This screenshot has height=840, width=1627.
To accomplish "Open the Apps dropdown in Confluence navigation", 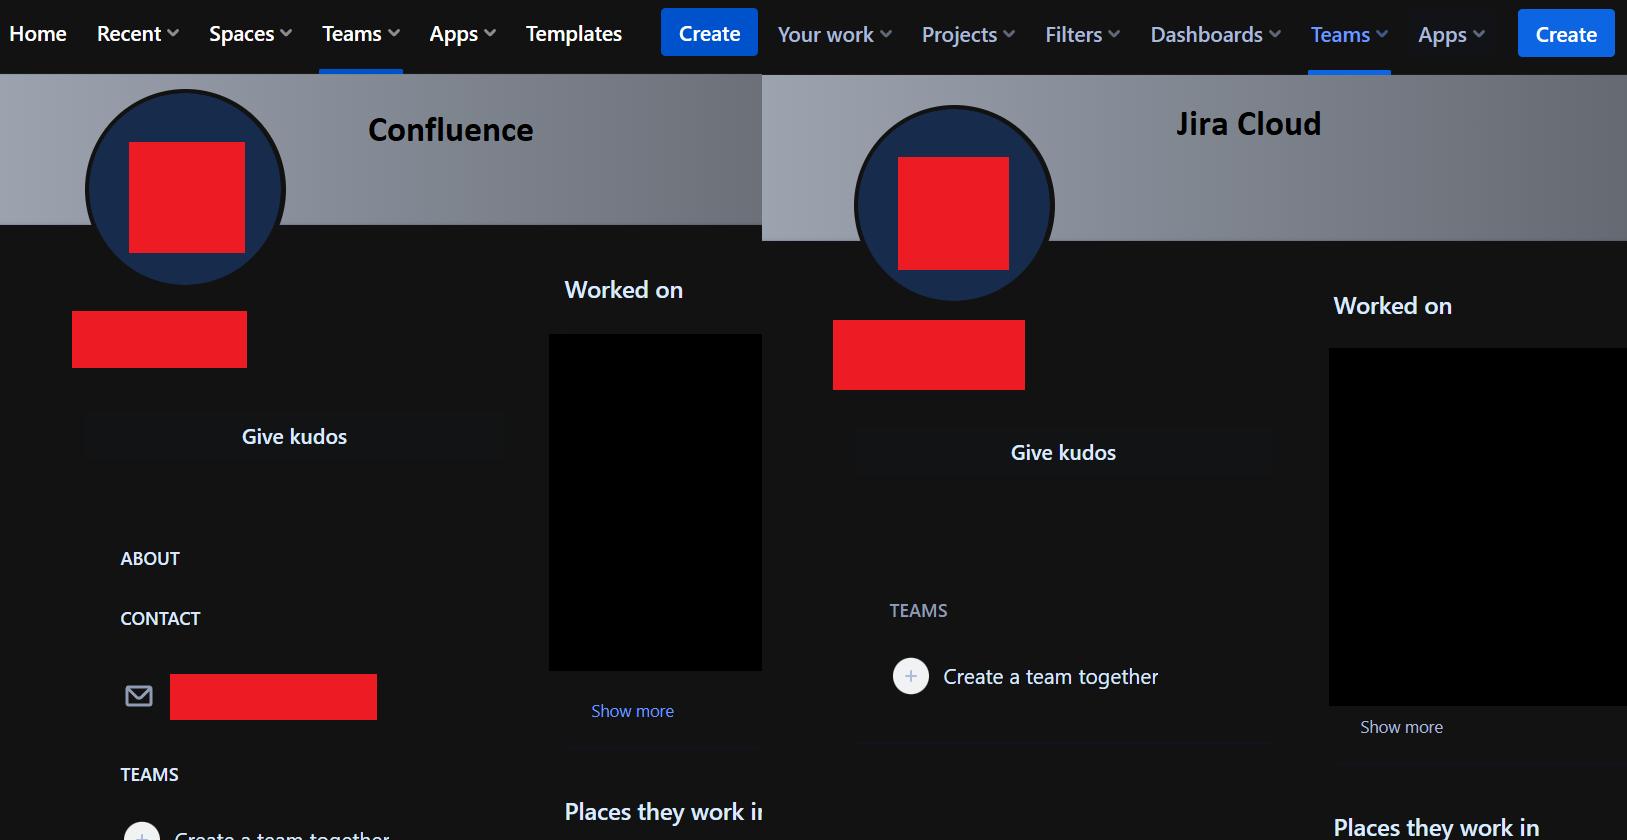I will 463,34.
